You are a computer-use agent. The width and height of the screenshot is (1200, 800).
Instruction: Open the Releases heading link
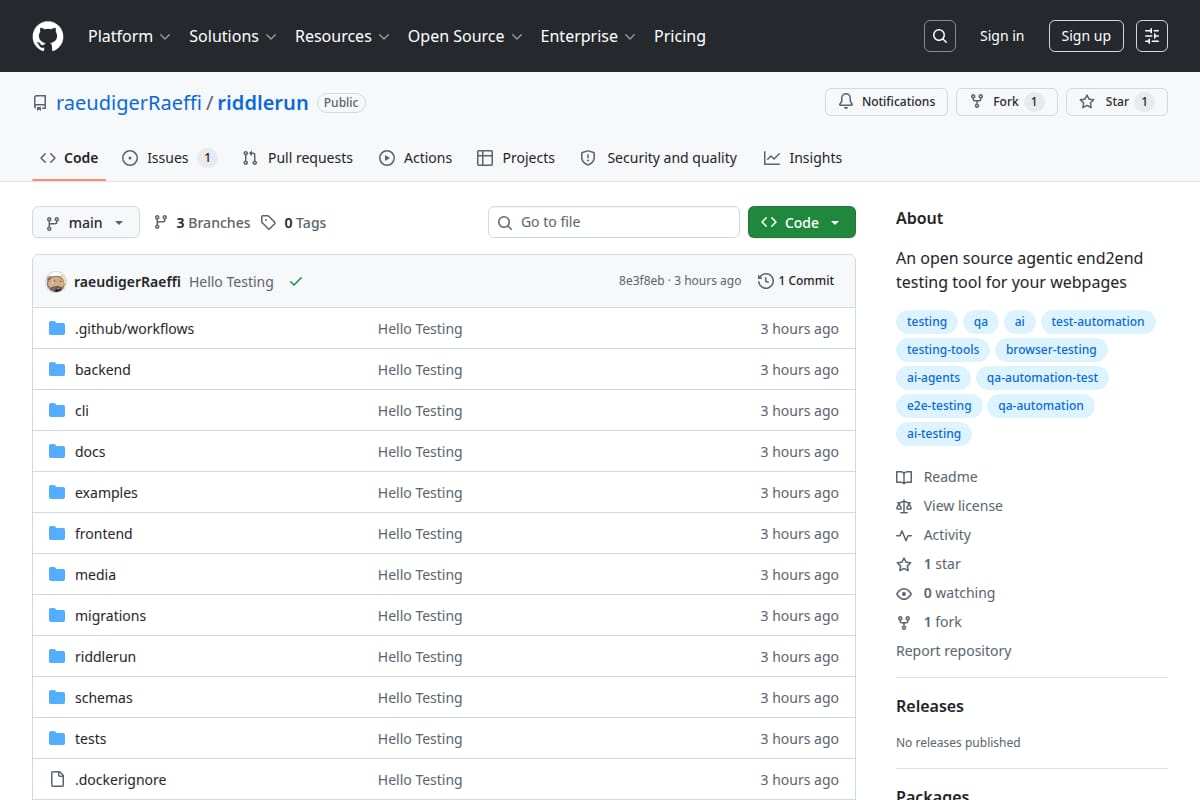[x=930, y=706]
